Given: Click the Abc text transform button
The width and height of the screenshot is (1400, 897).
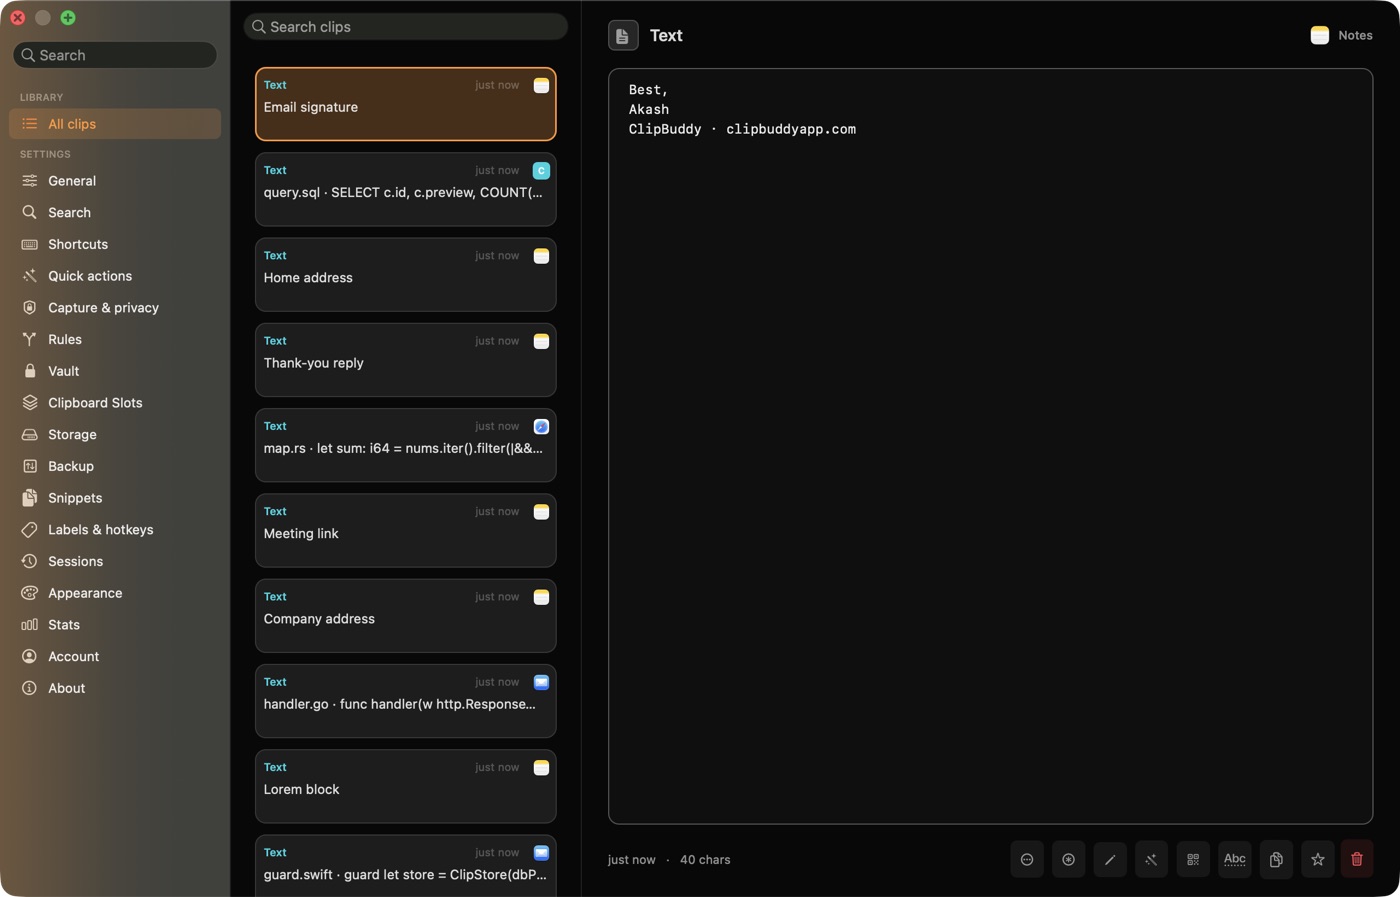Looking at the screenshot, I should [1235, 859].
